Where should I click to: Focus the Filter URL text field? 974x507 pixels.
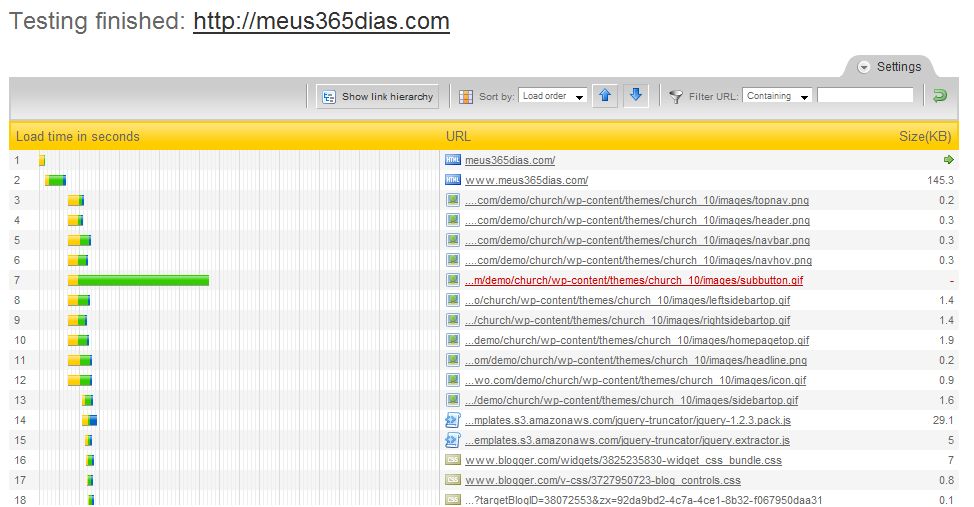coord(865,95)
